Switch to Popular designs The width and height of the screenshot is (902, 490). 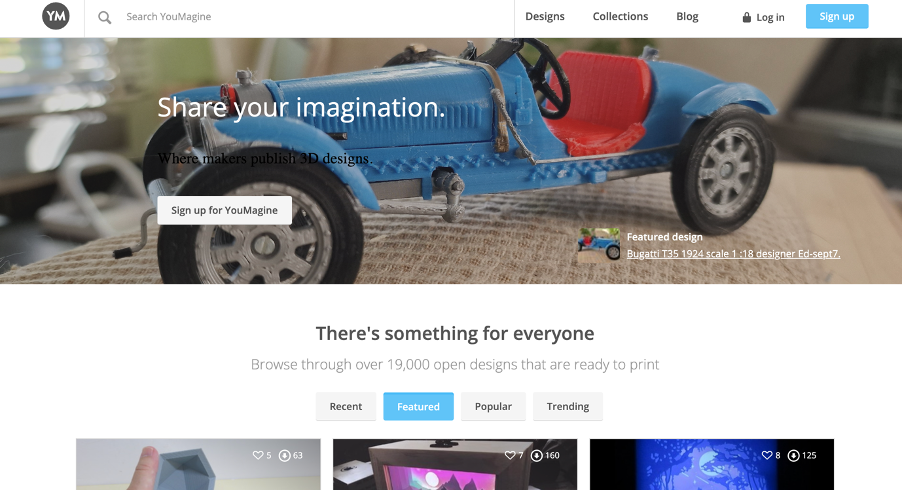click(493, 407)
